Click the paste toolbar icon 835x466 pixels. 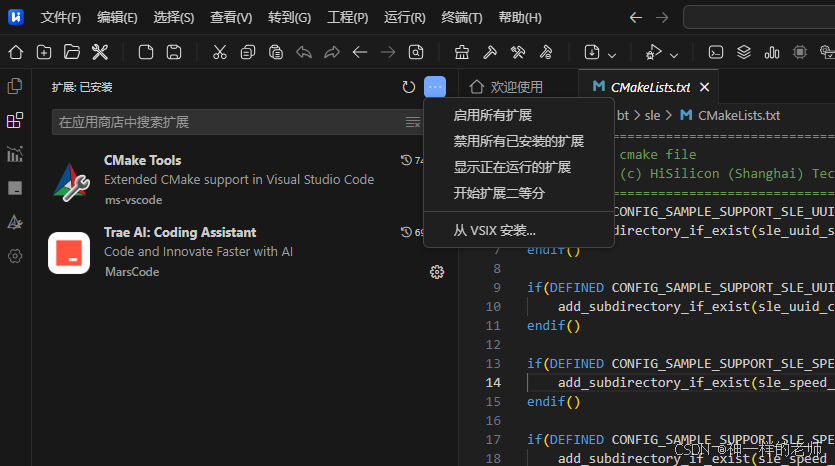click(275, 52)
